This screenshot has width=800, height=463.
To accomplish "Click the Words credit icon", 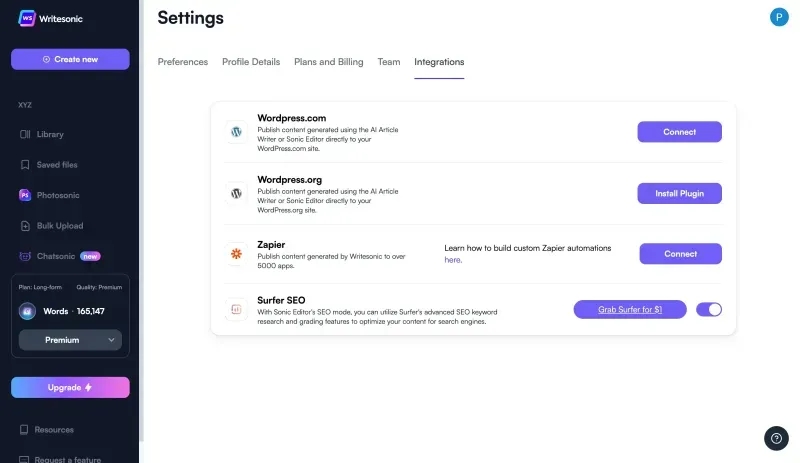I will pyautogui.click(x=28, y=311).
